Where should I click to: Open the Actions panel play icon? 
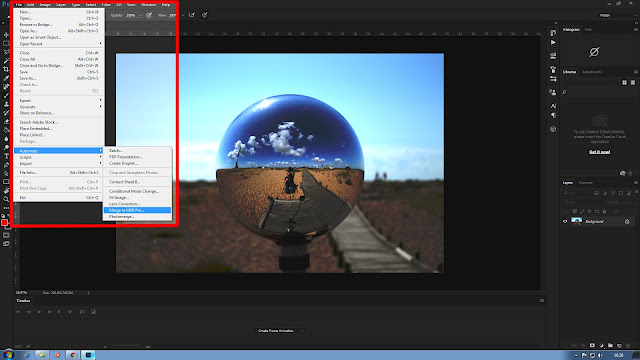(x=553, y=42)
